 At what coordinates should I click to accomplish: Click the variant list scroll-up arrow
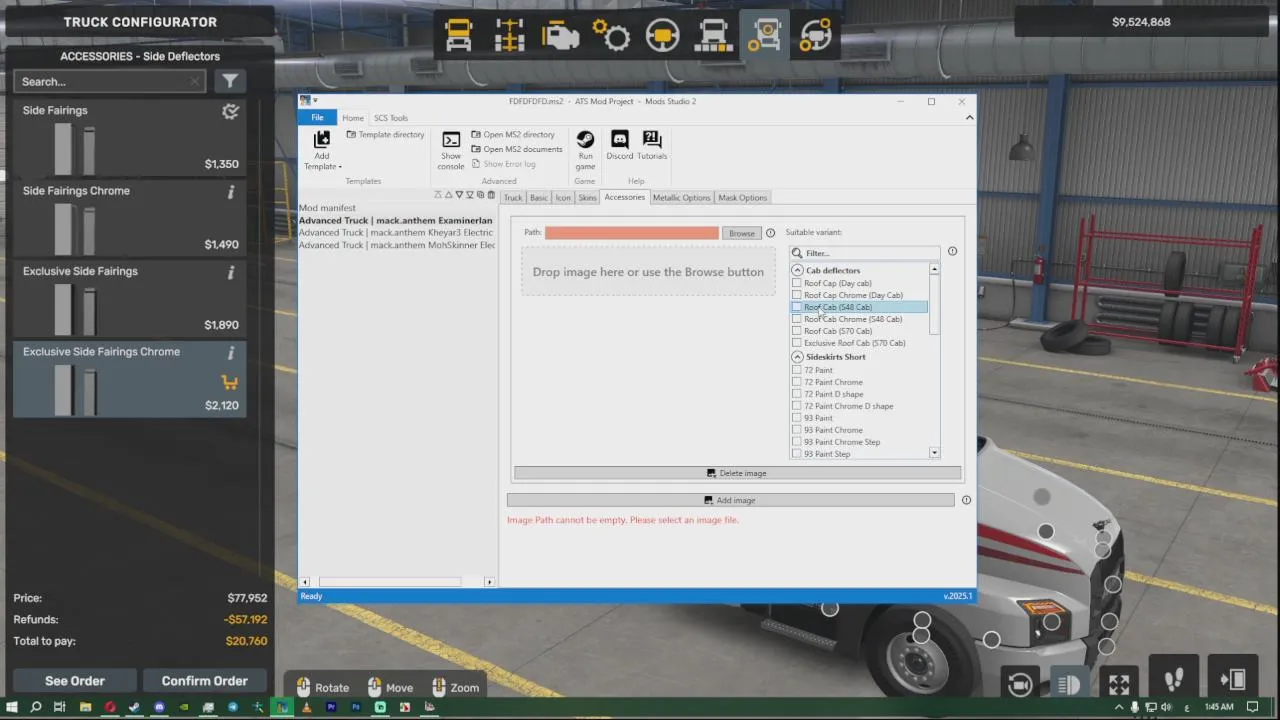tap(934, 269)
